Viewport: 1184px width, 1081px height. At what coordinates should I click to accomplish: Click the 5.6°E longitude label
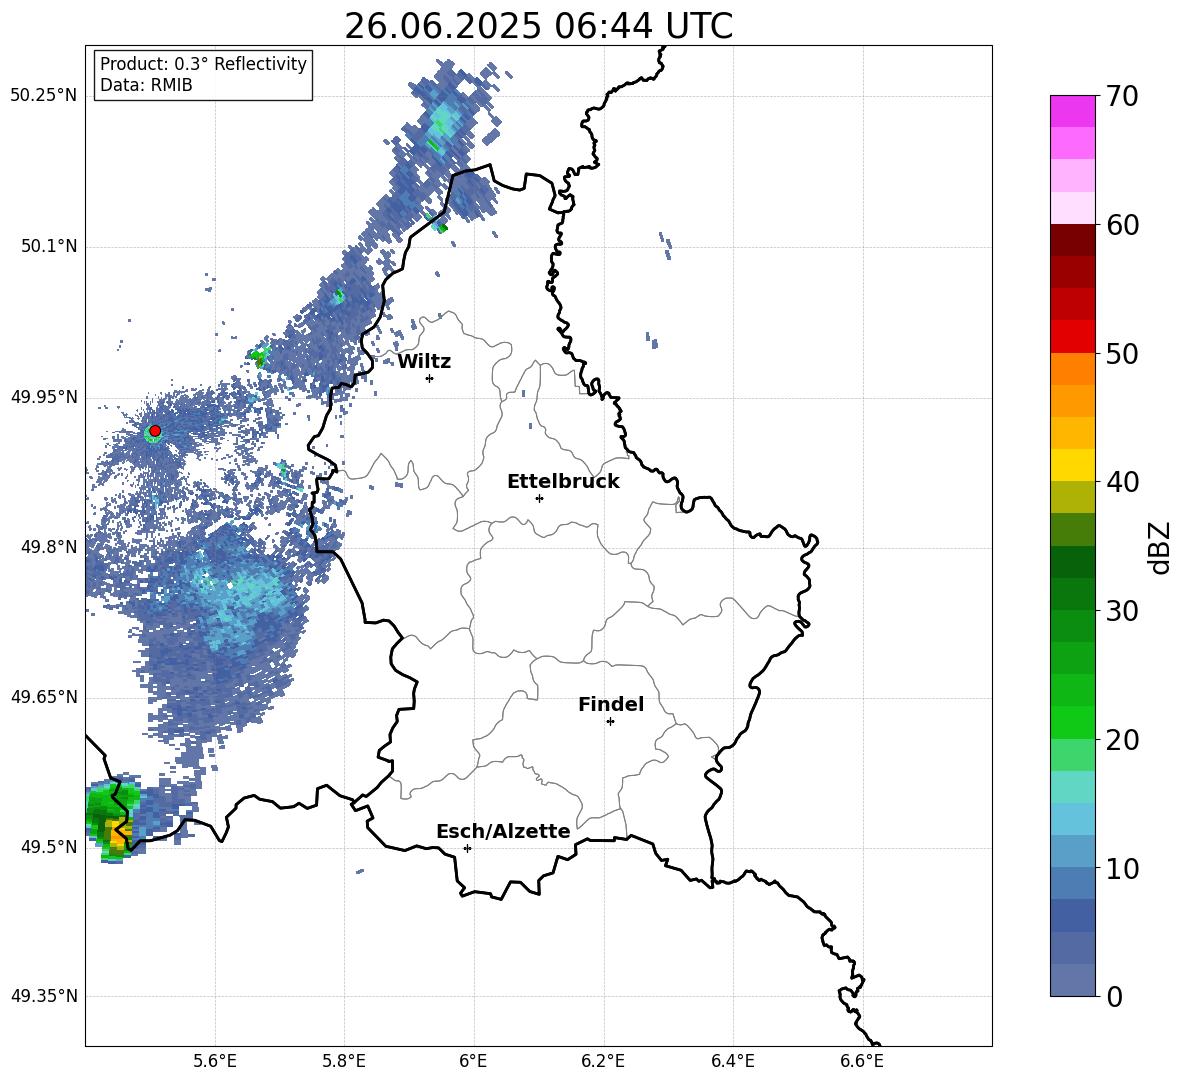[215, 1062]
